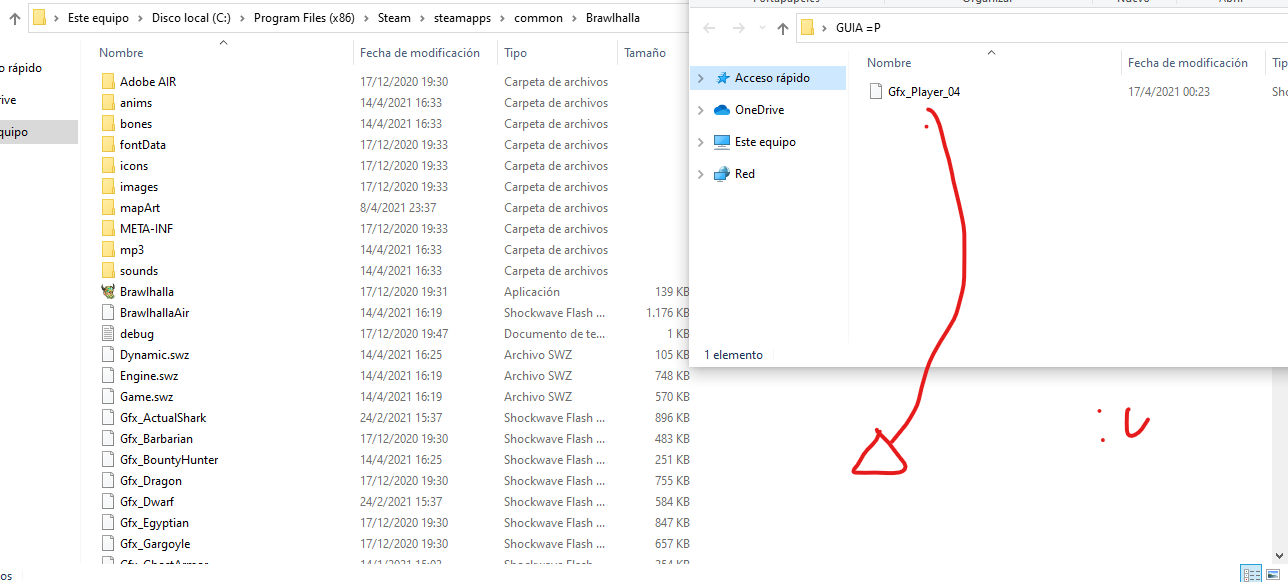Select the Dynamic.swz file icon
Image resolution: width=1288 pixels, height=582 pixels.
click(x=108, y=354)
